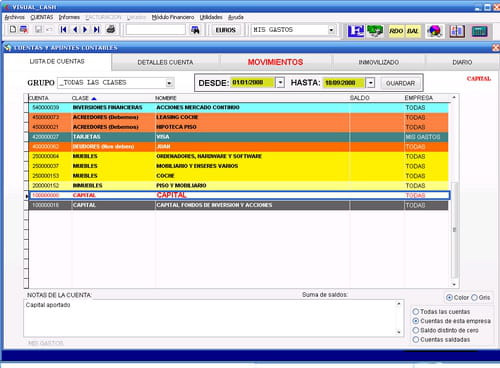
Task: Switch to the INMOVILIZADO tab
Action: click(379, 62)
